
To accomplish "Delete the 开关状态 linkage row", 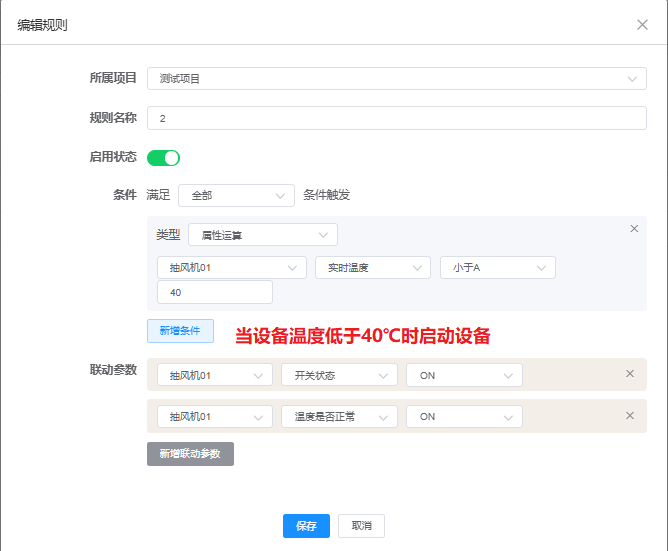I will pos(630,374).
